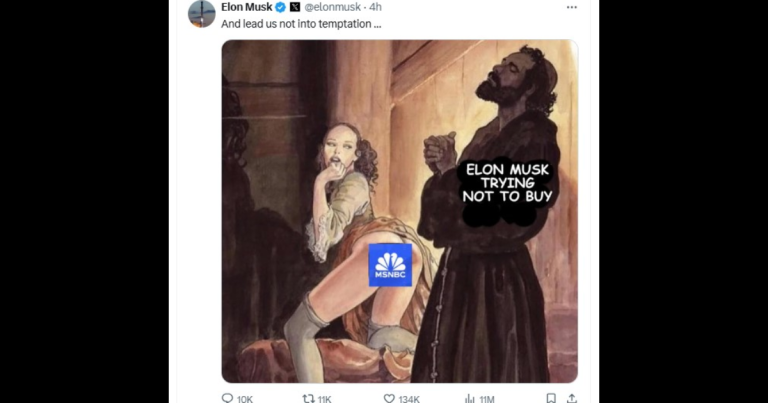
Task: Open the three-dot more options menu
Action: coord(572,7)
